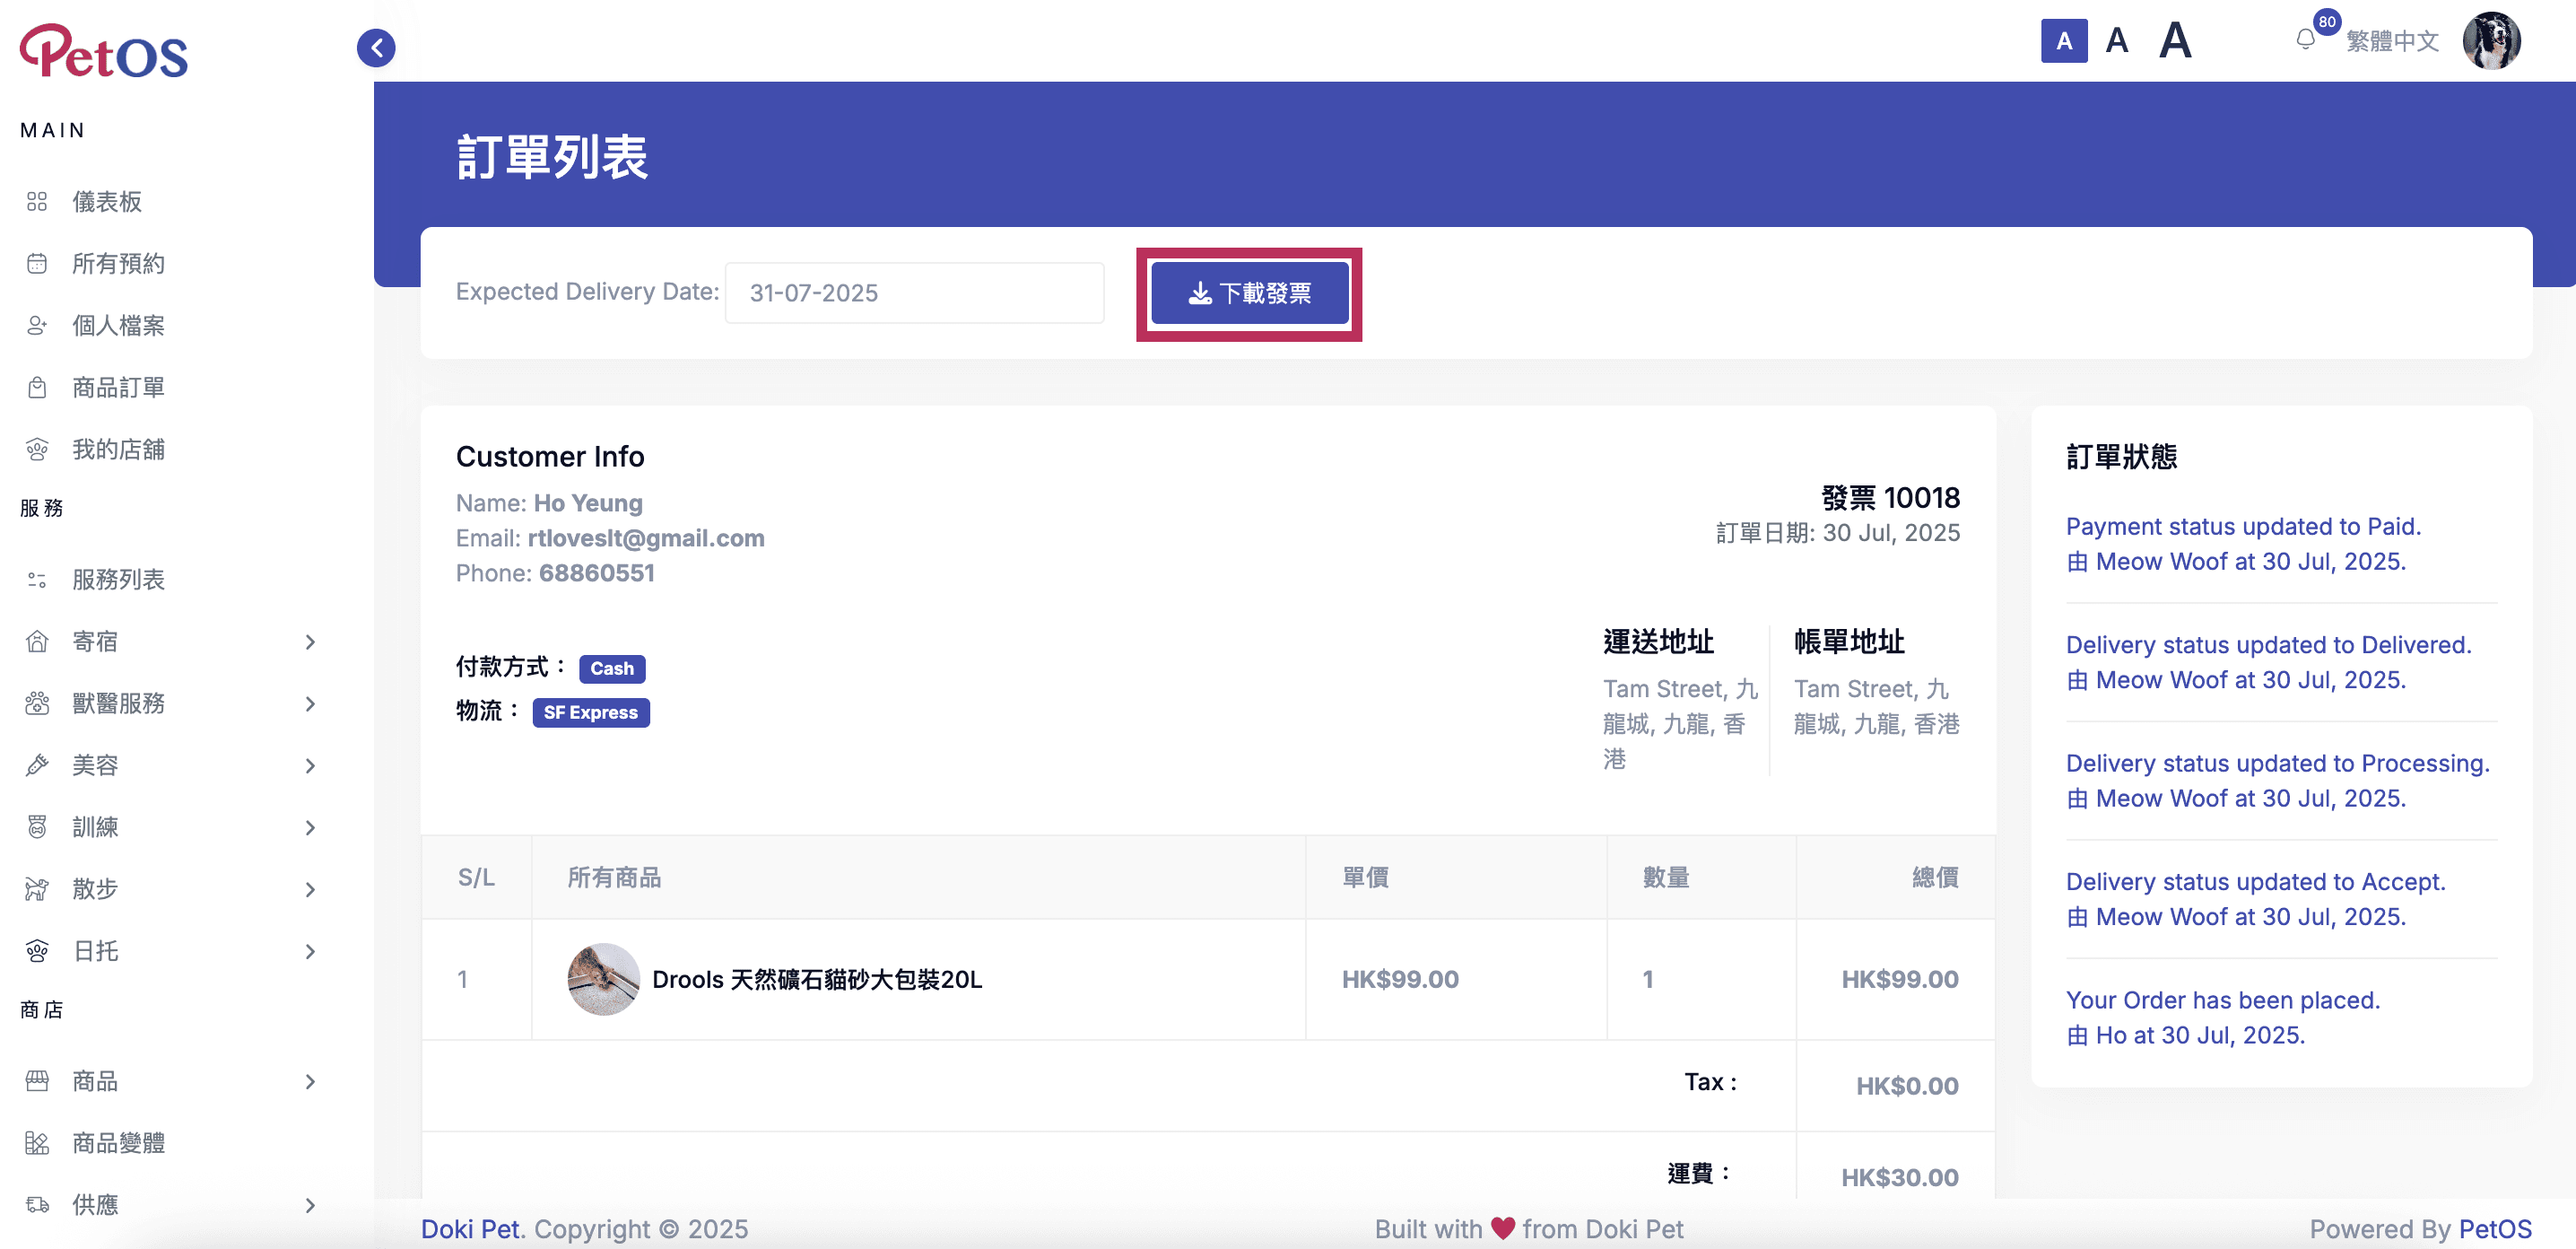
Task: Collapse the sidebar with the arrow button
Action: coord(376,47)
